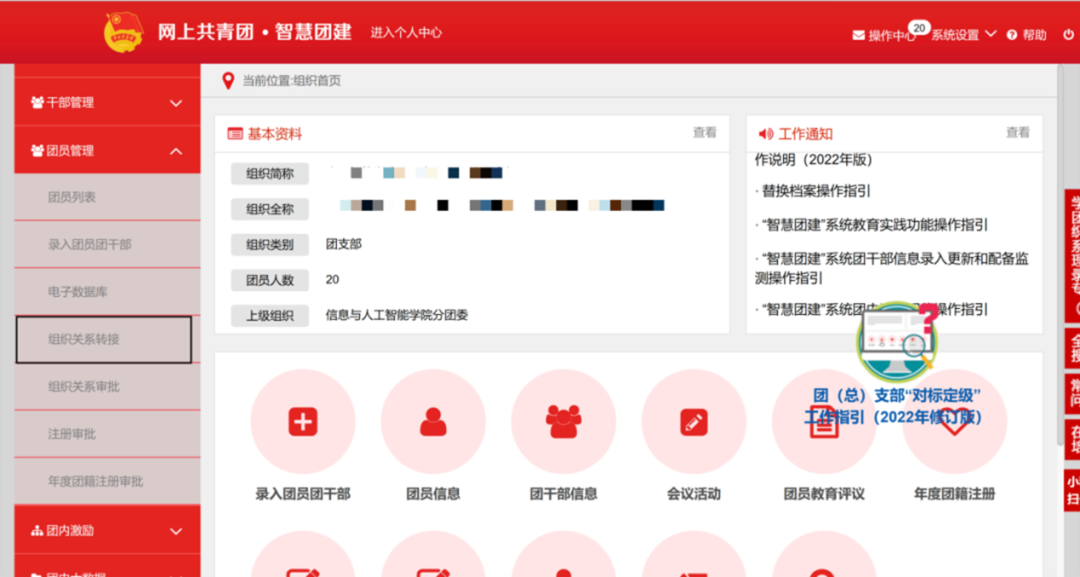This screenshot has height=577, width=1080.
Task: Click the 基本资料 card icon
Action: (235, 134)
